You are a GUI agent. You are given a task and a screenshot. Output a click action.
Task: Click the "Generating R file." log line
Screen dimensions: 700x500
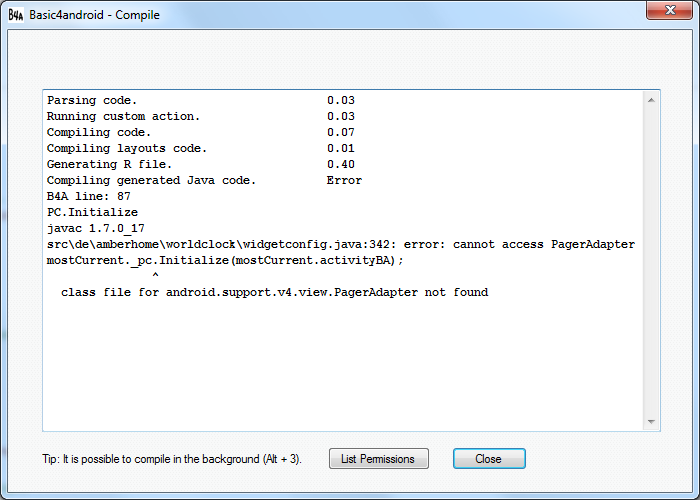coord(109,164)
